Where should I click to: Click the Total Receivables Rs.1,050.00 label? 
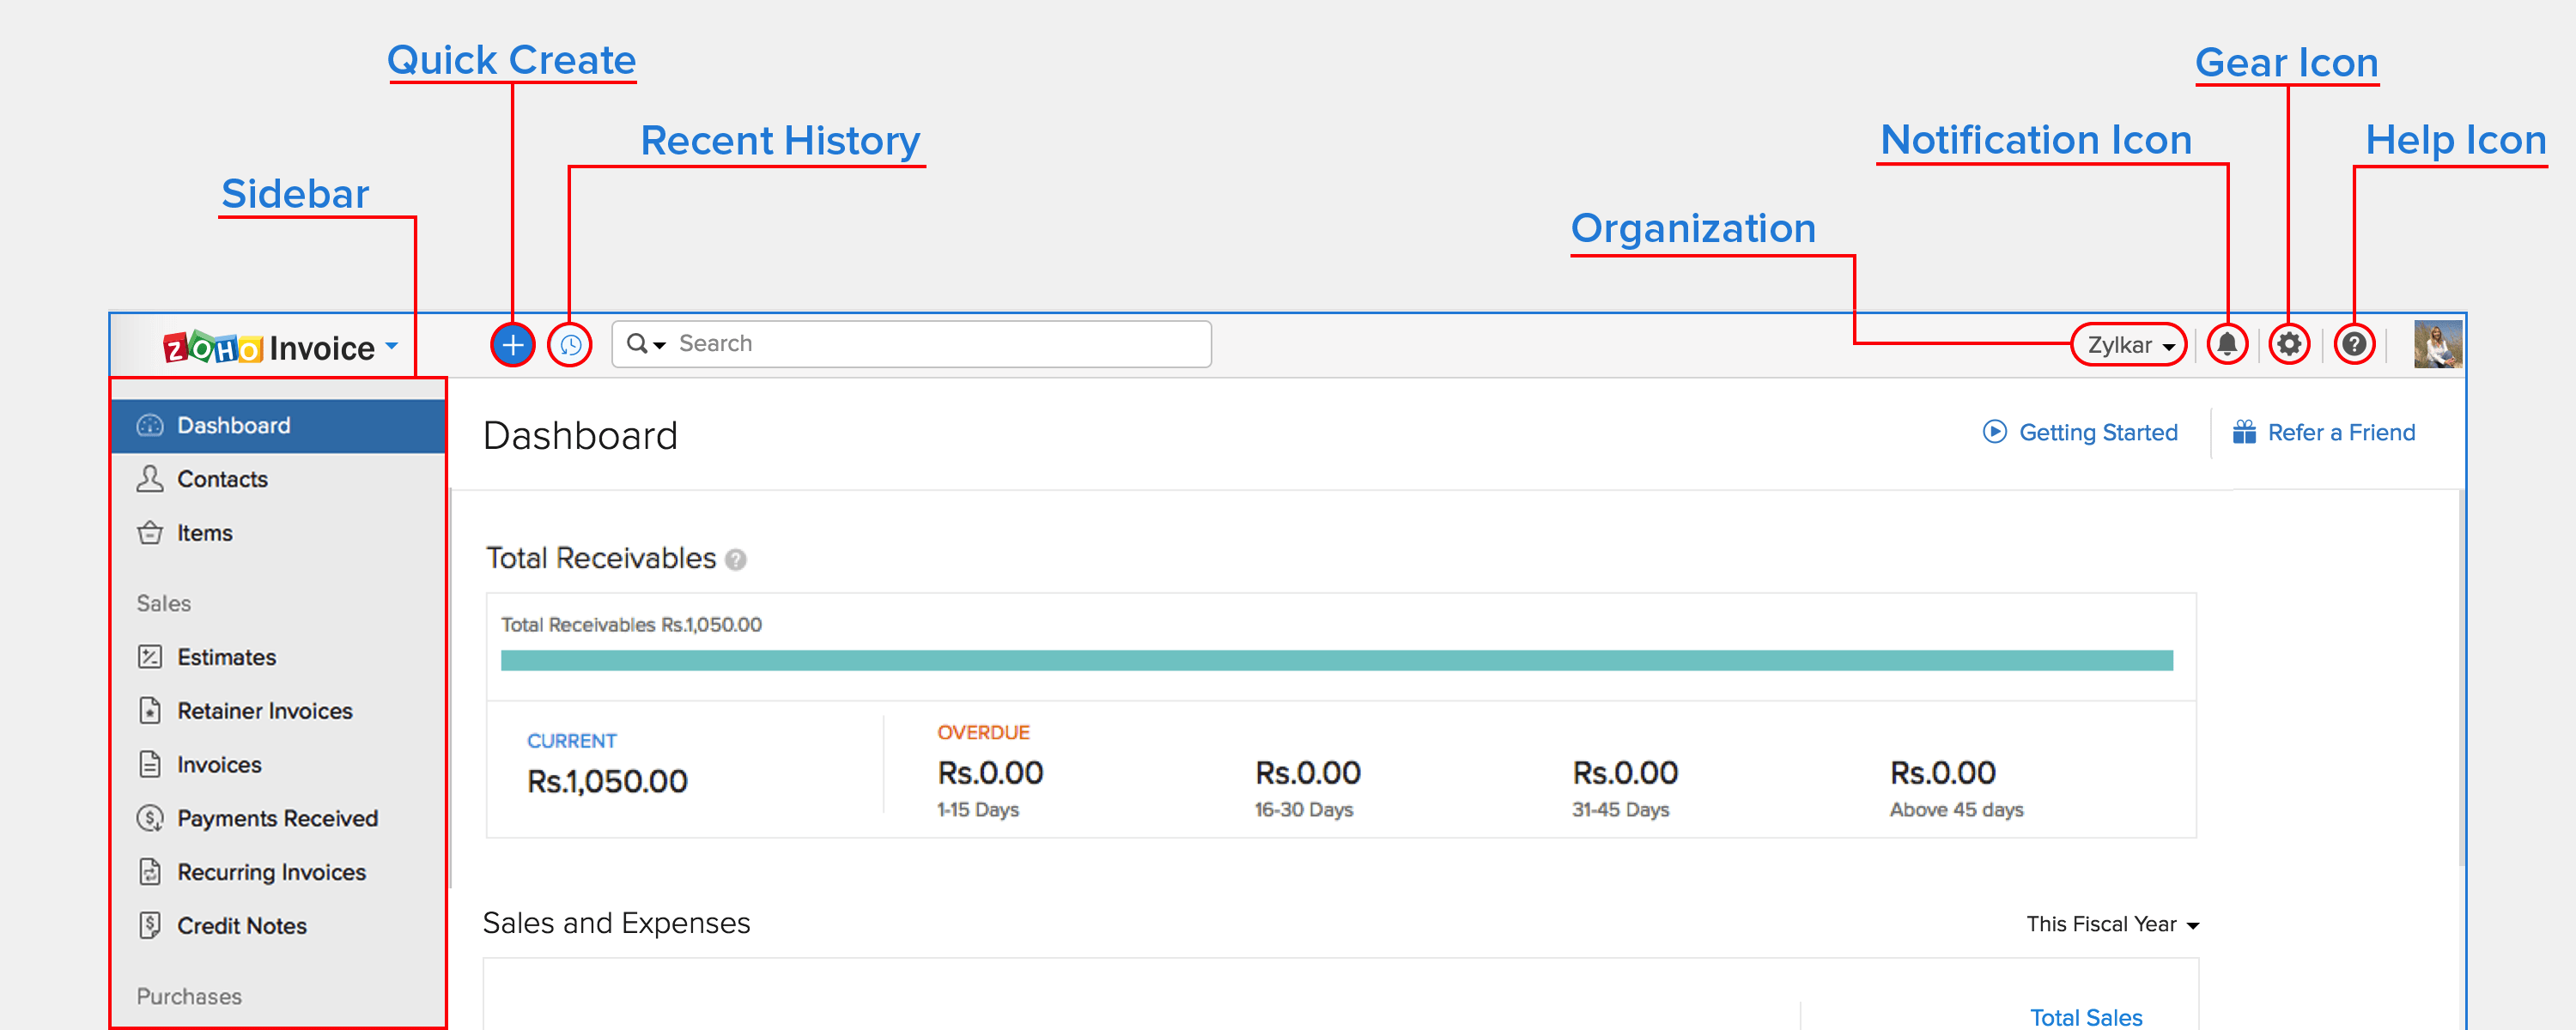631,625
